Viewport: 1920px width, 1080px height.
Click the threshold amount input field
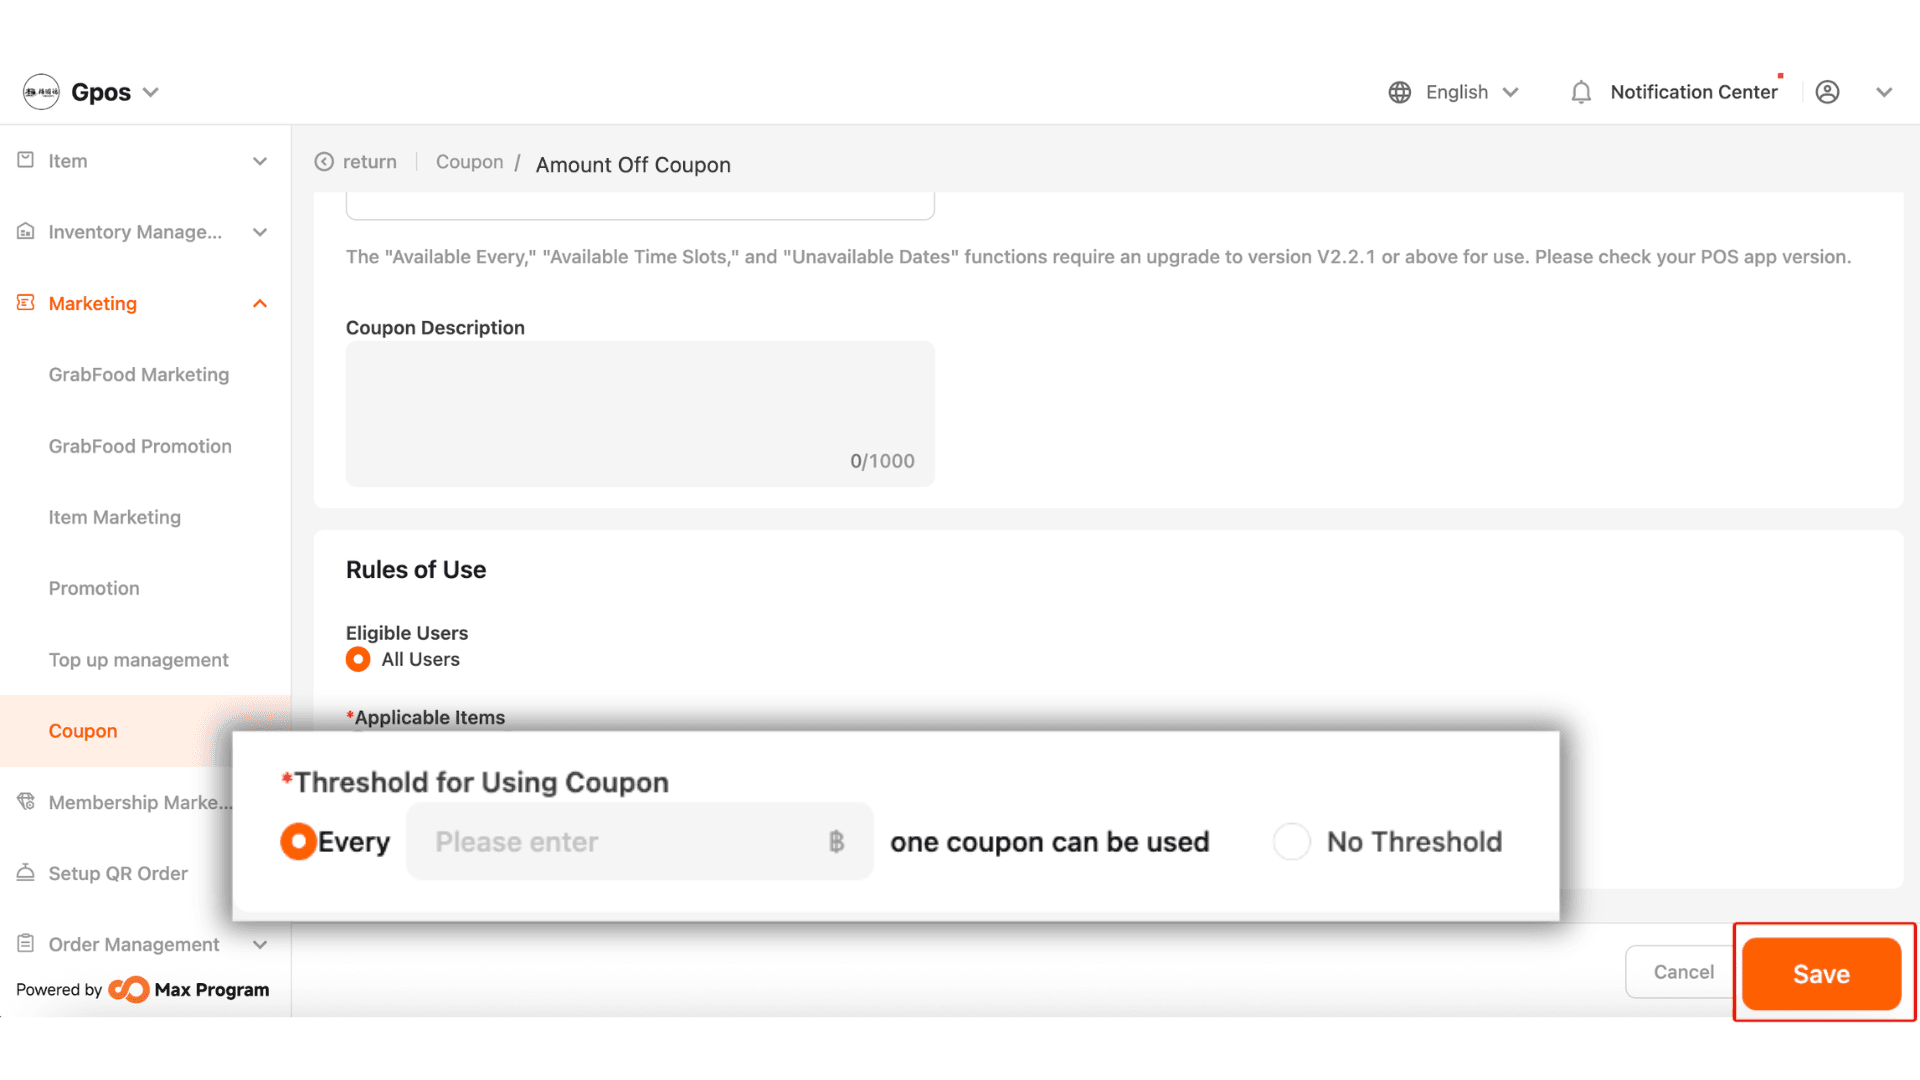tap(640, 842)
